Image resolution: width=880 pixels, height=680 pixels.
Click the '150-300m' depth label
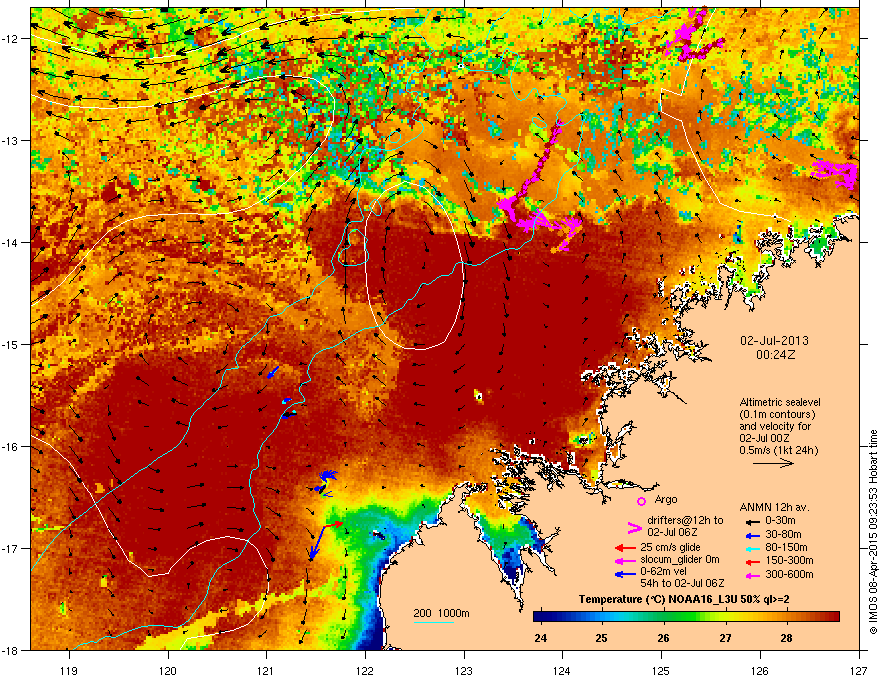pyautogui.click(x=789, y=561)
